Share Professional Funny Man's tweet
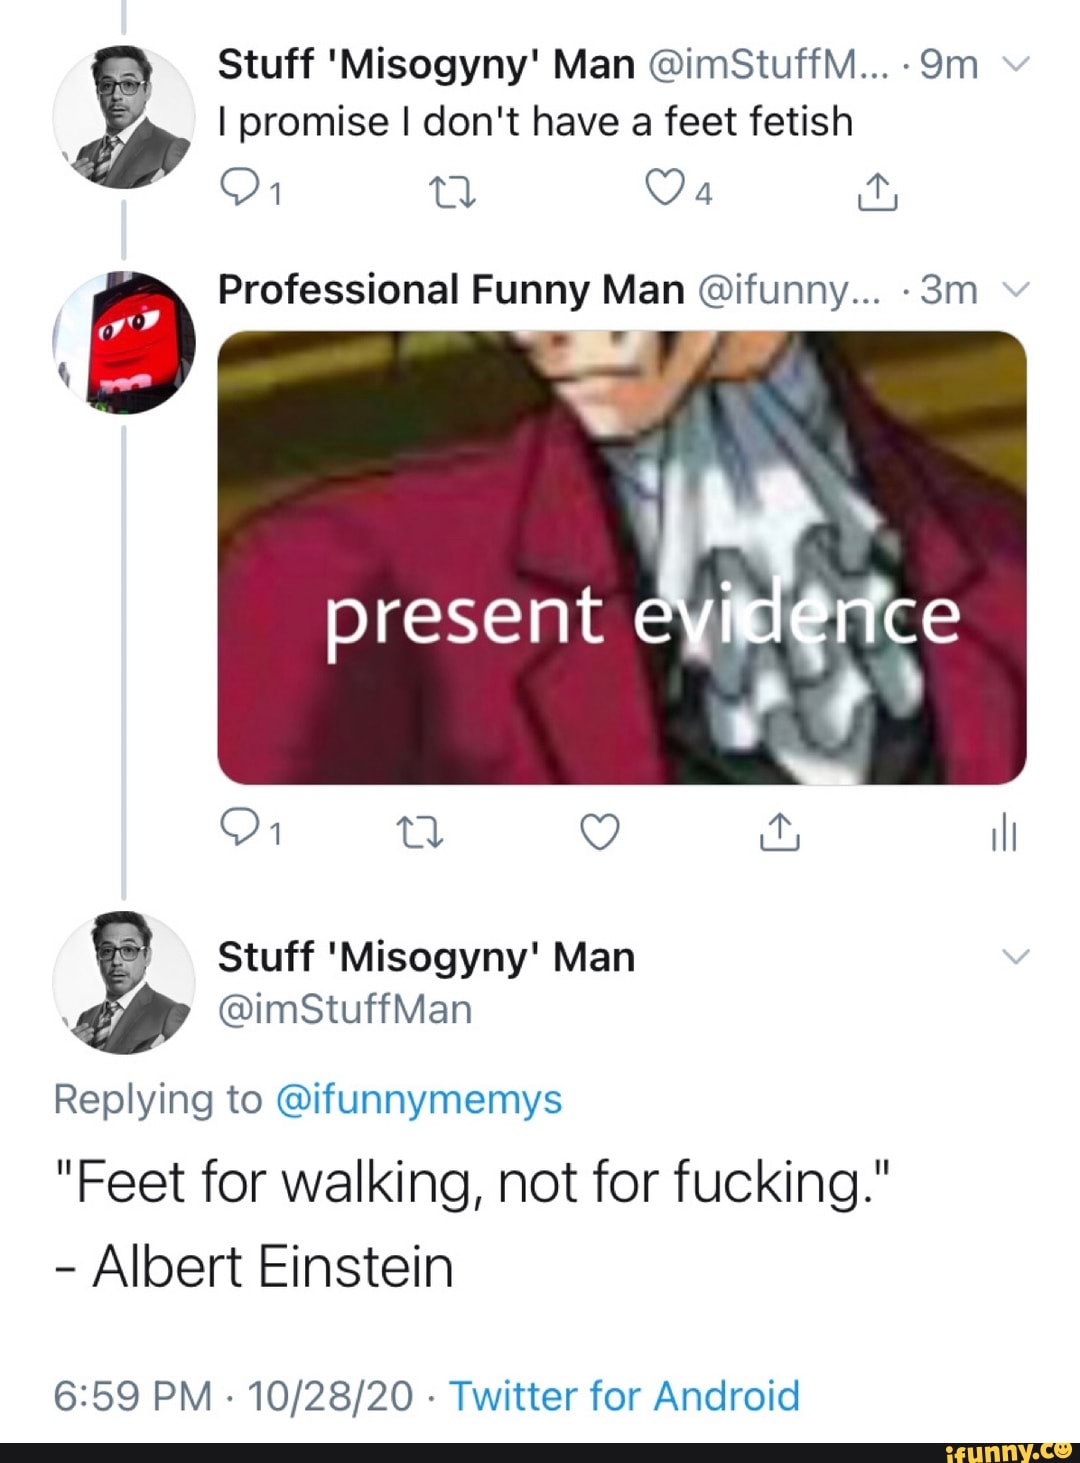Viewport: 1080px width, 1463px height. coord(779,831)
